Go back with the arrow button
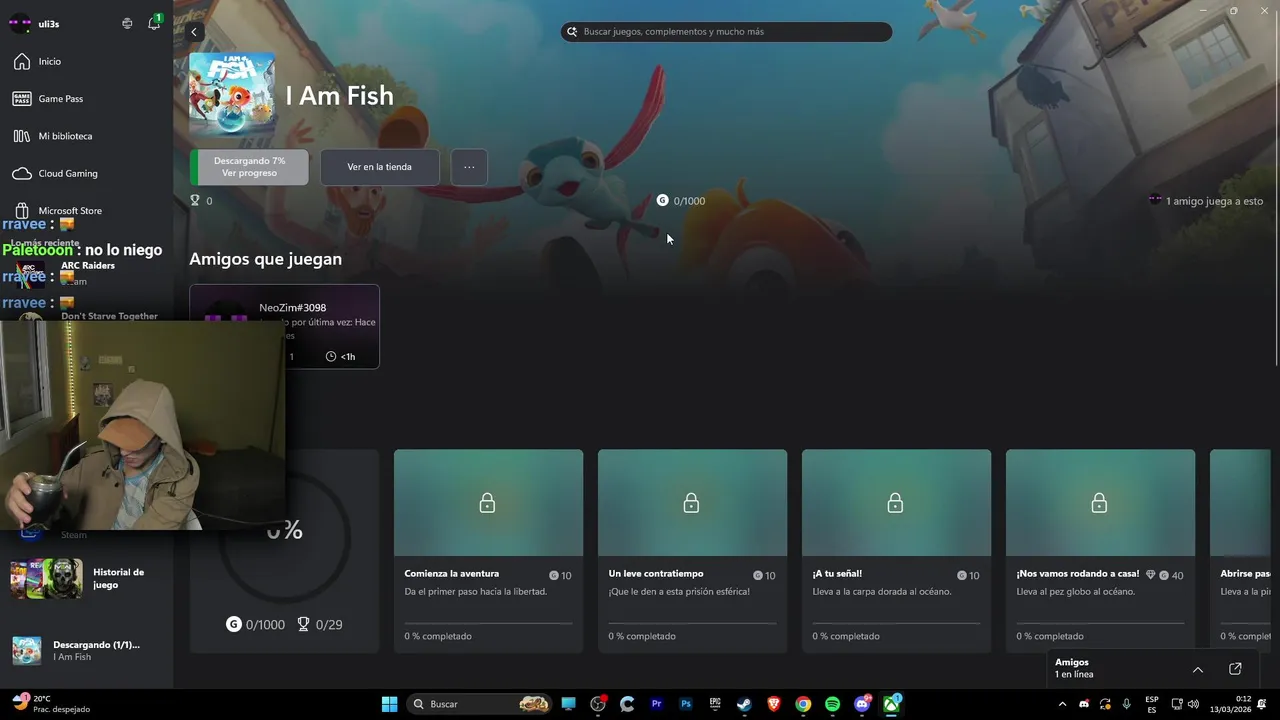 [194, 32]
